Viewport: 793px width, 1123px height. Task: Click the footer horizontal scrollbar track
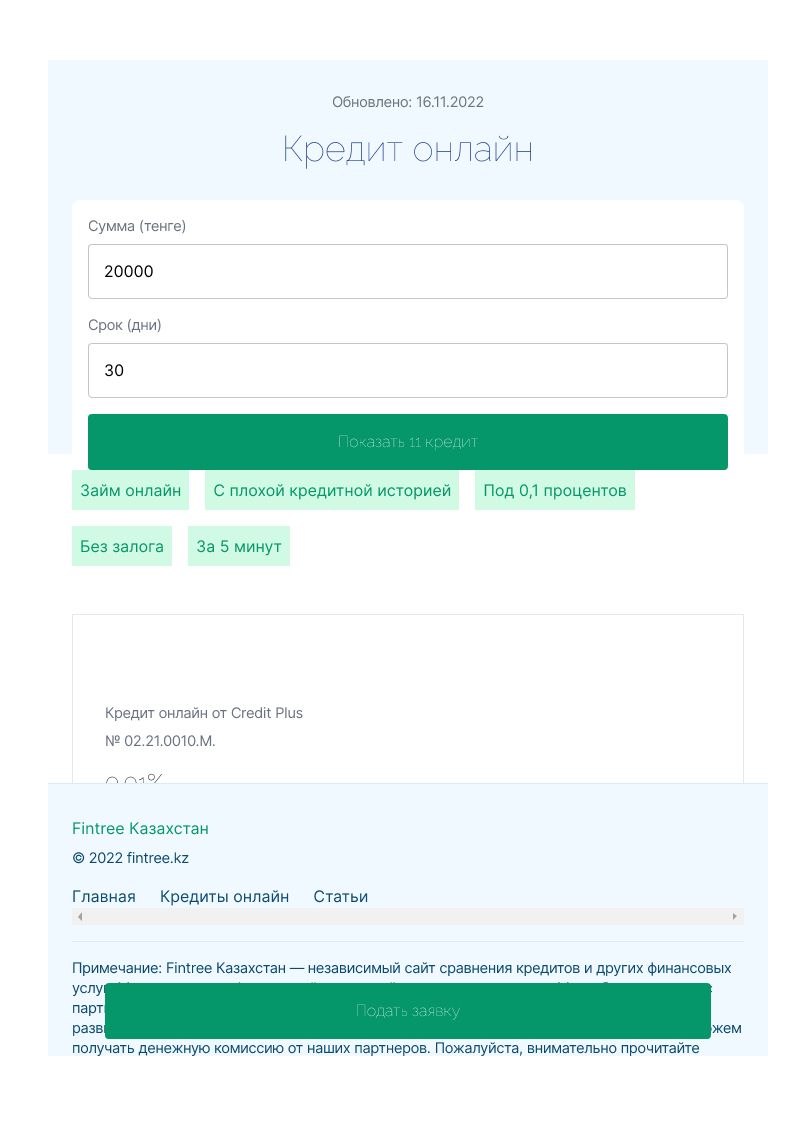point(407,916)
